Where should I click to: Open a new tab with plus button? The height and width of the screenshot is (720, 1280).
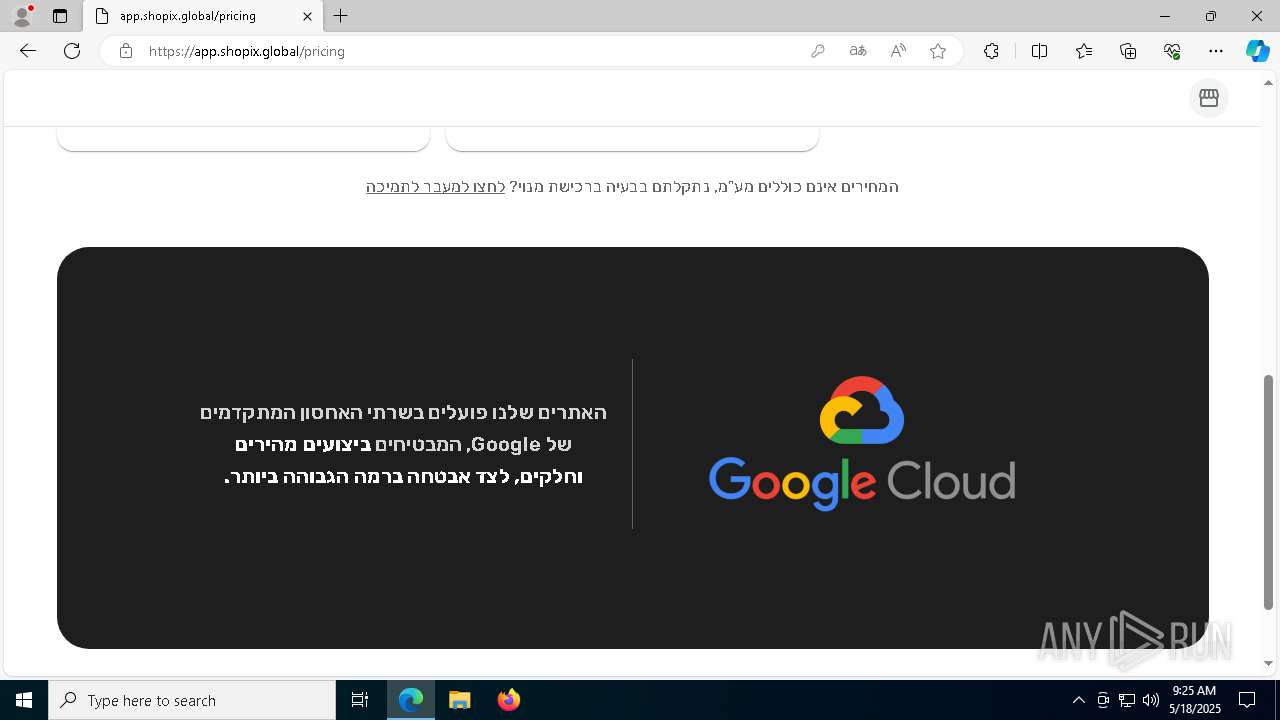tap(341, 16)
